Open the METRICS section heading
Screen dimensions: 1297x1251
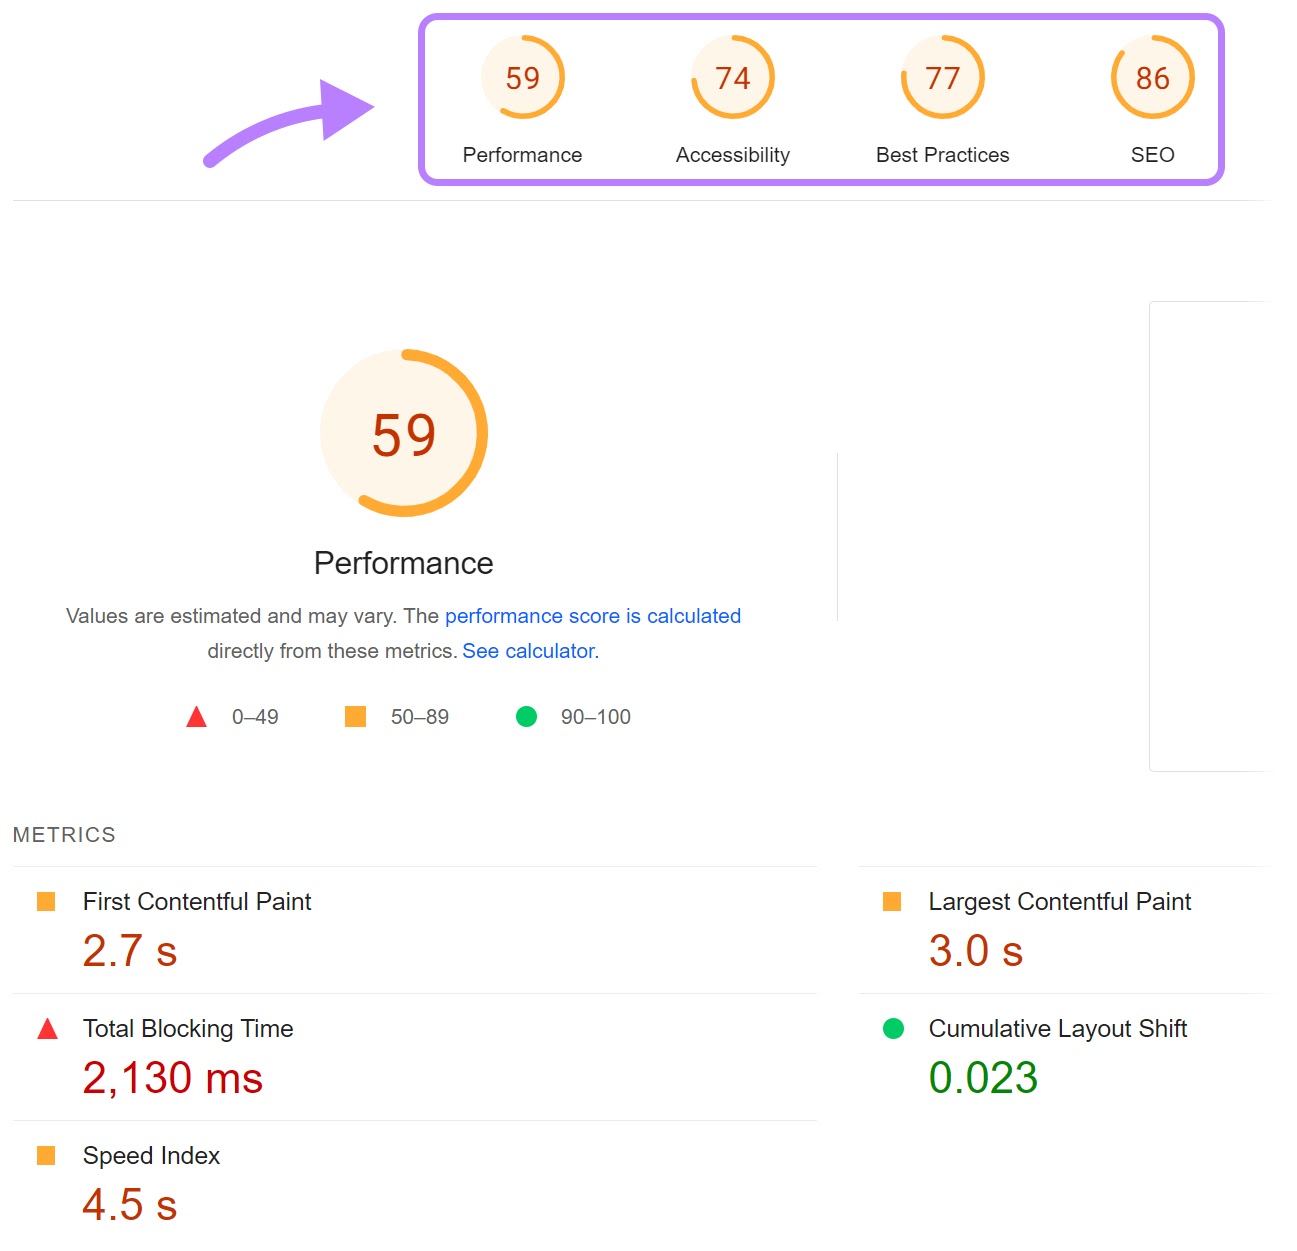[64, 834]
